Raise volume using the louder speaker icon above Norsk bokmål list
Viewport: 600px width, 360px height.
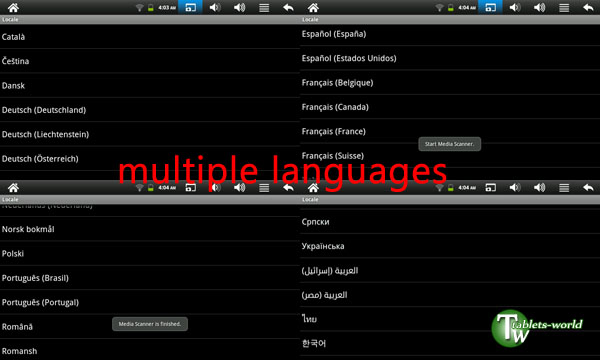click(x=240, y=187)
